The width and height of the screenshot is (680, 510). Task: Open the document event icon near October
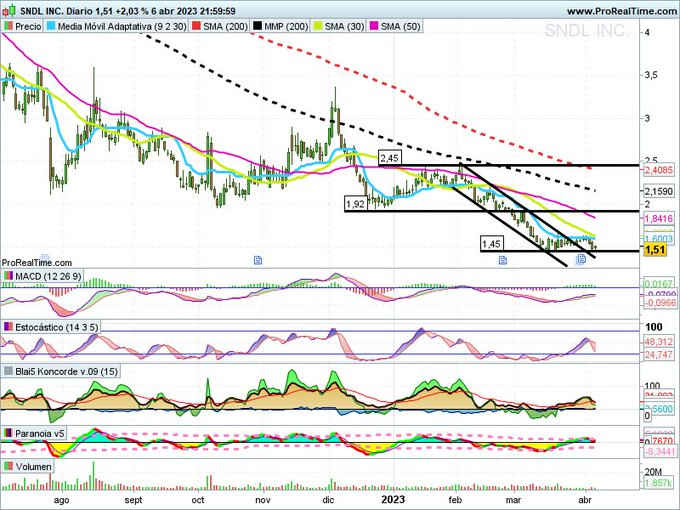point(258,260)
